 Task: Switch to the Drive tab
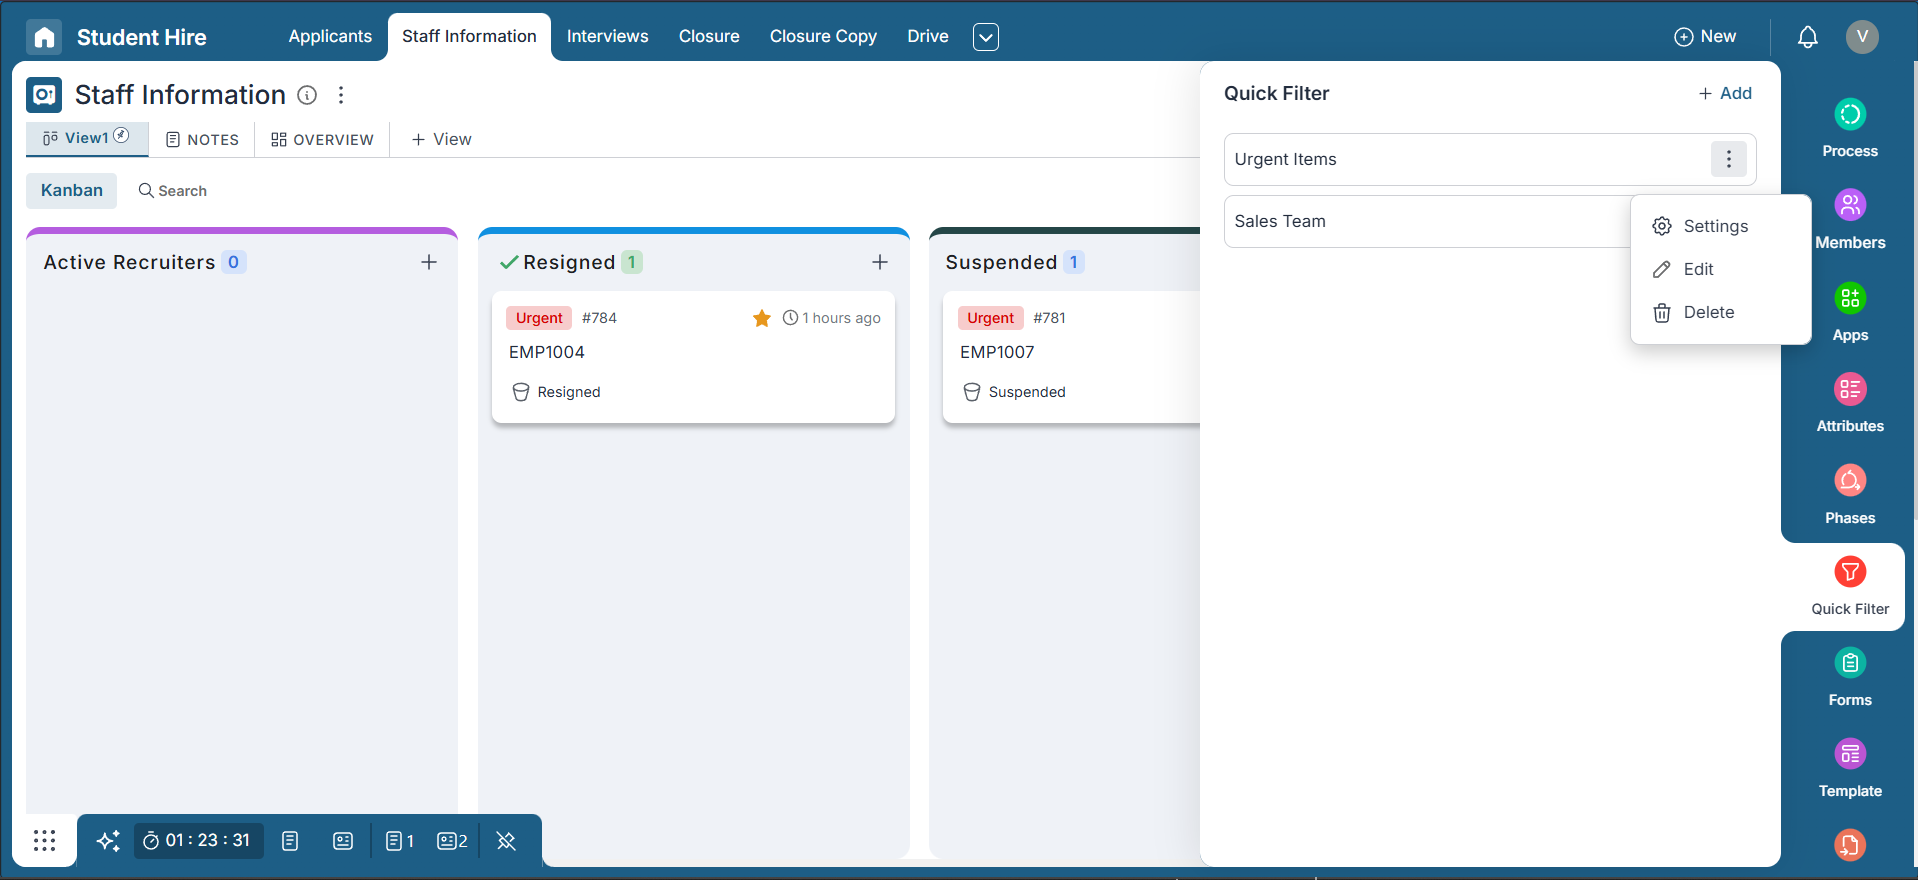(927, 36)
